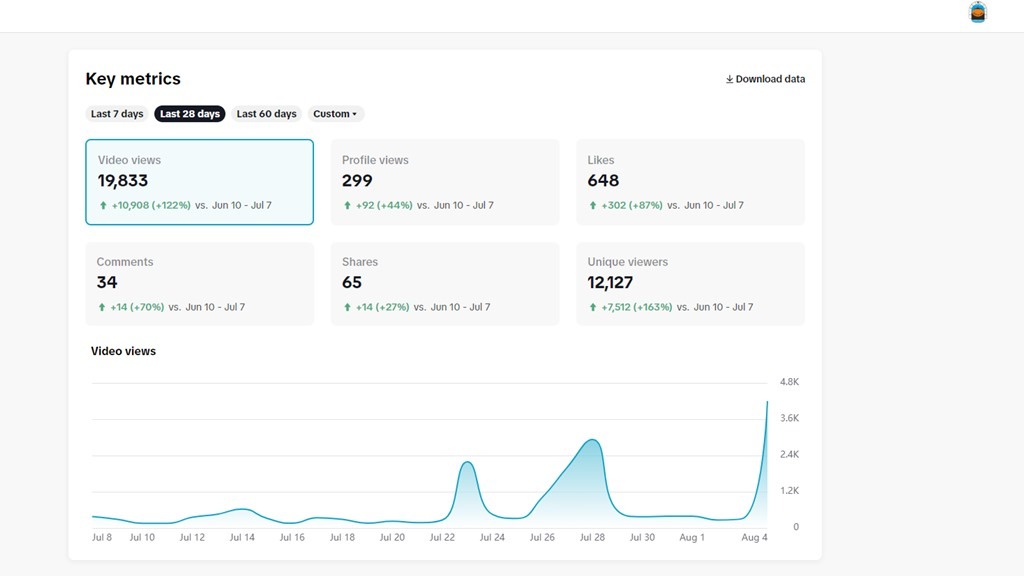Click green up arrow under Unique viewers
Screen dimensions: 1024x576
(593, 308)
